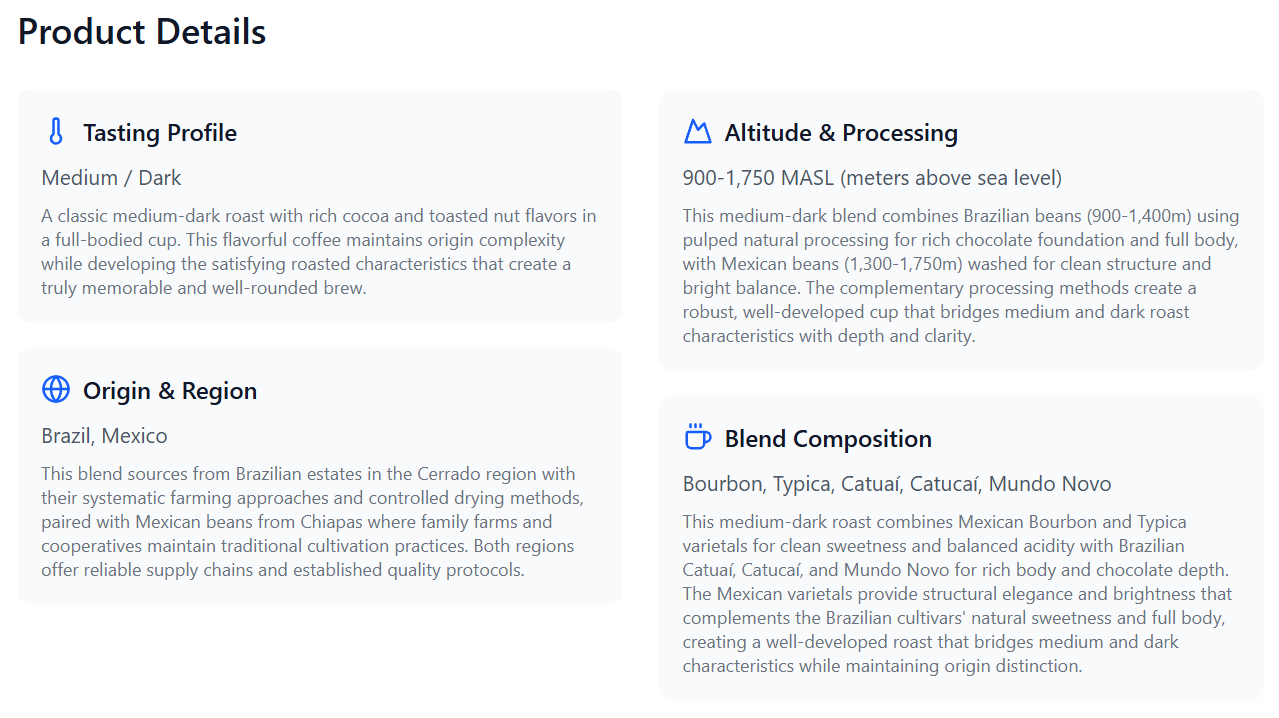Click the Bourbon, Typica, Catuaí varietals line
The width and height of the screenshot is (1279, 718).
pyautogui.click(x=897, y=484)
